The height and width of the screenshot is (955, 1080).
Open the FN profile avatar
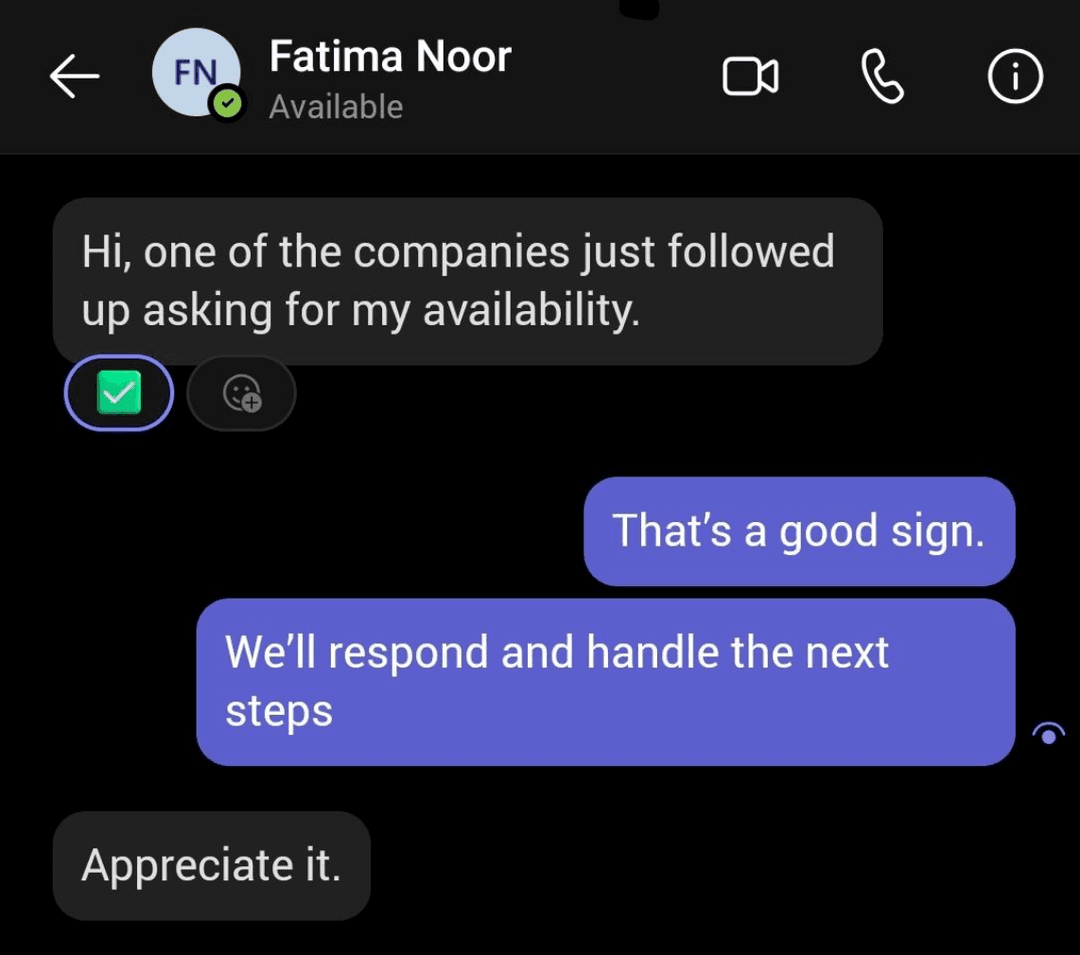point(194,72)
